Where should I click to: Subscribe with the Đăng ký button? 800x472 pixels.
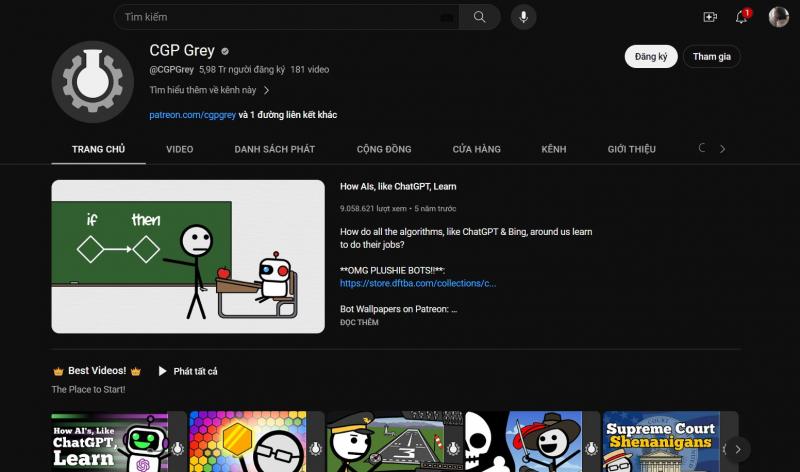pos(651,57)
